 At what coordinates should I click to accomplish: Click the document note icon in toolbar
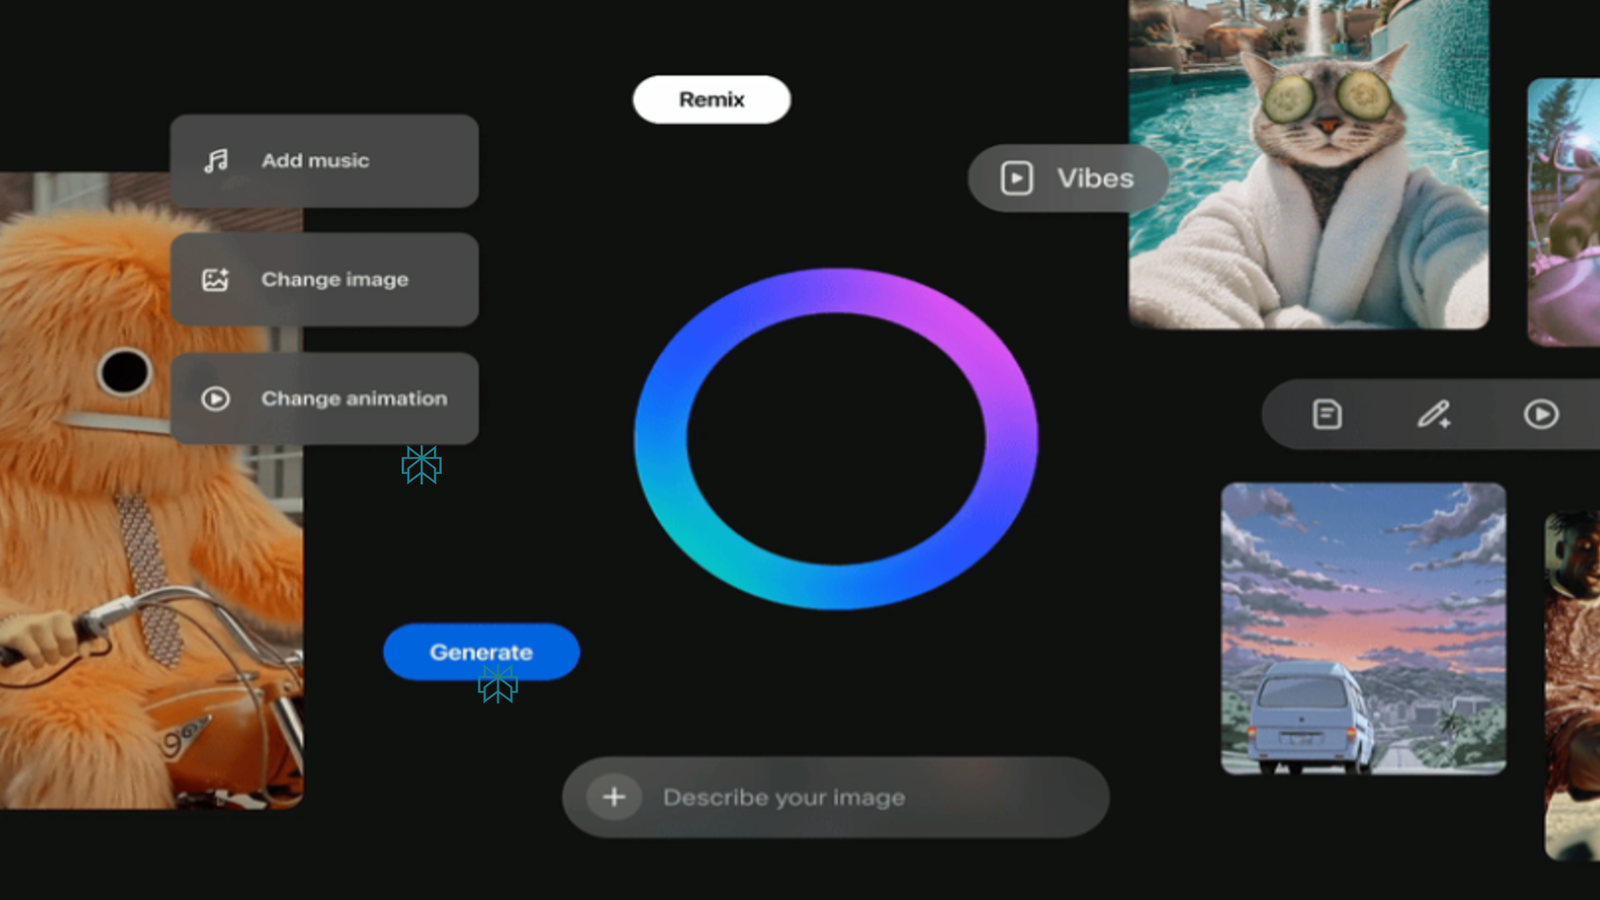(x=1327, y=414)
